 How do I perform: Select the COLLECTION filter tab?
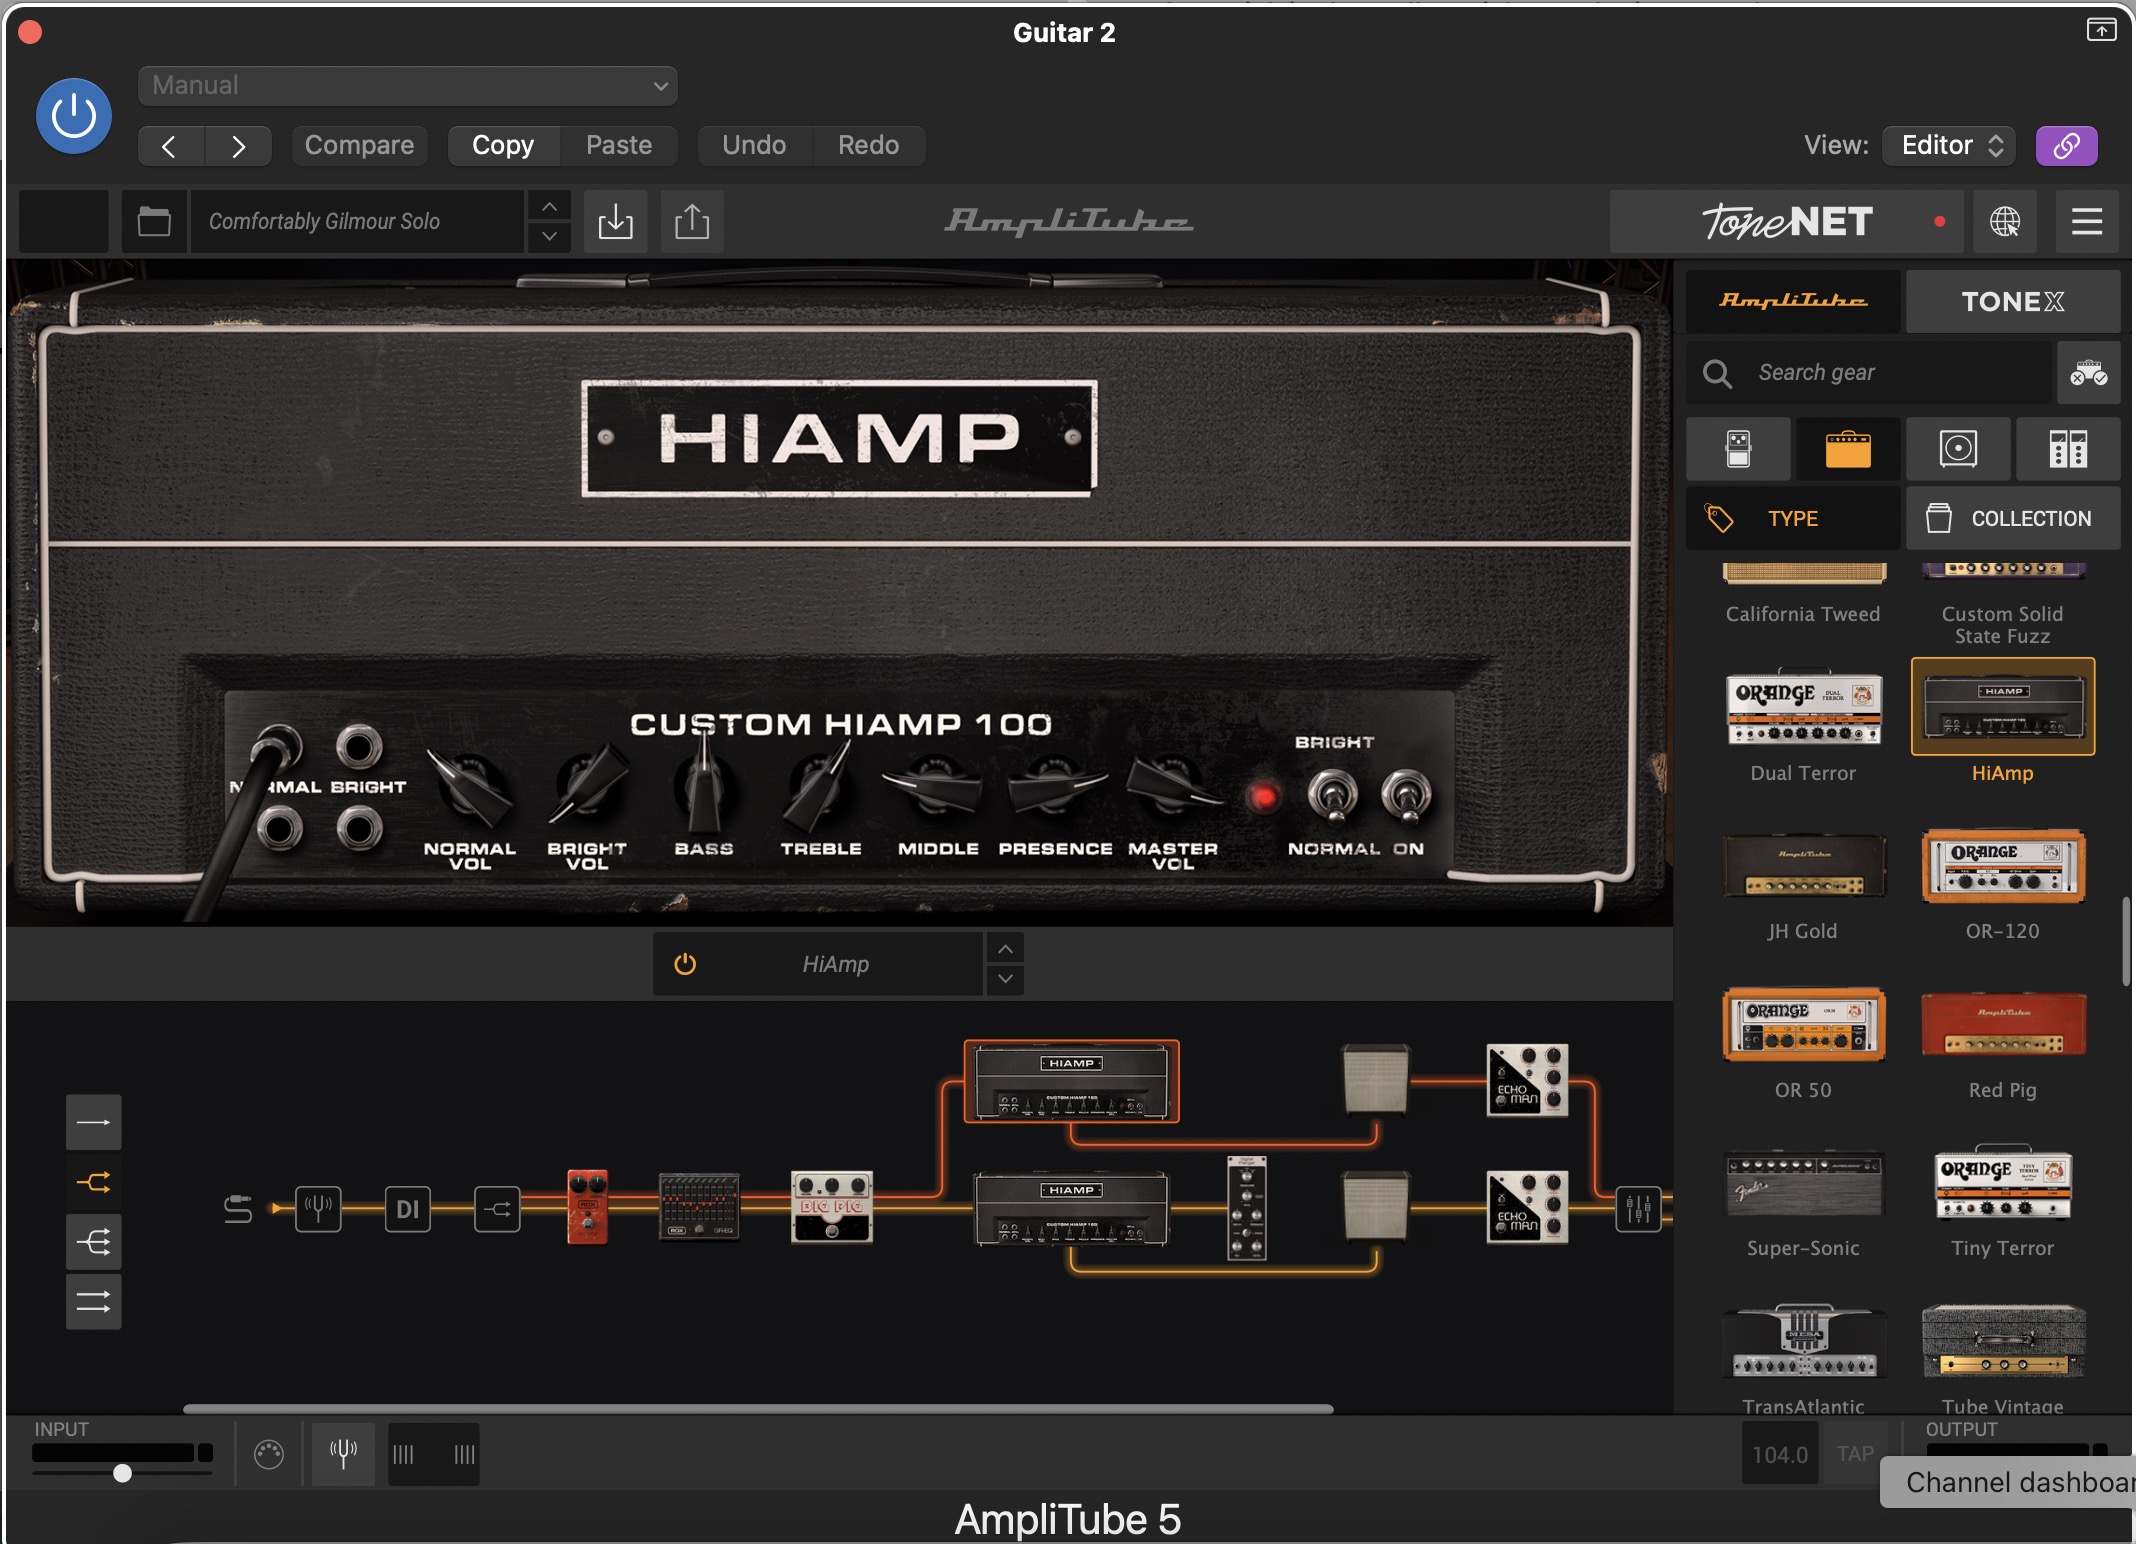click(2012, 518)
